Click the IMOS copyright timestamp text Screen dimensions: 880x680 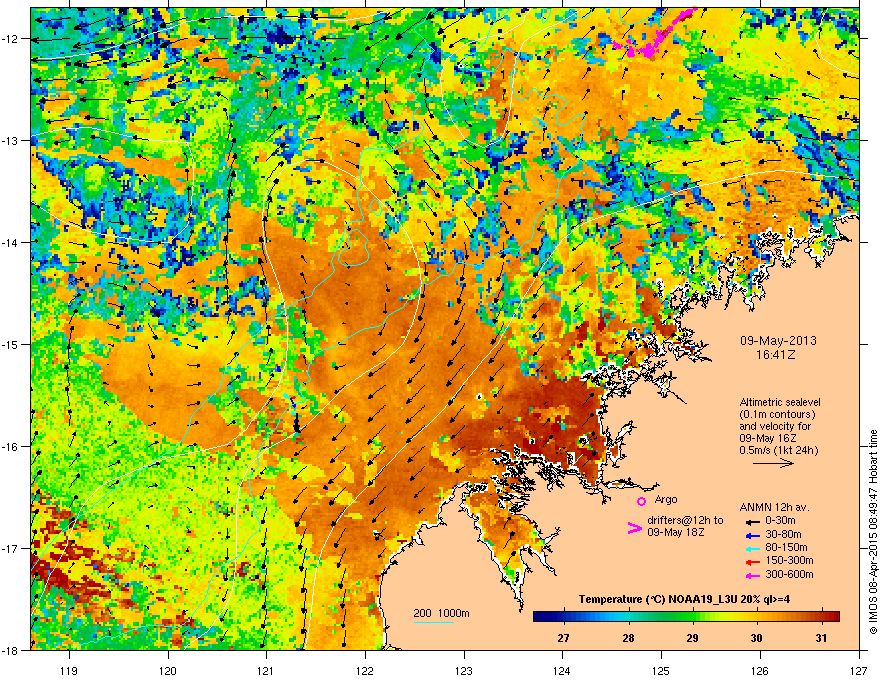point(873,532)
